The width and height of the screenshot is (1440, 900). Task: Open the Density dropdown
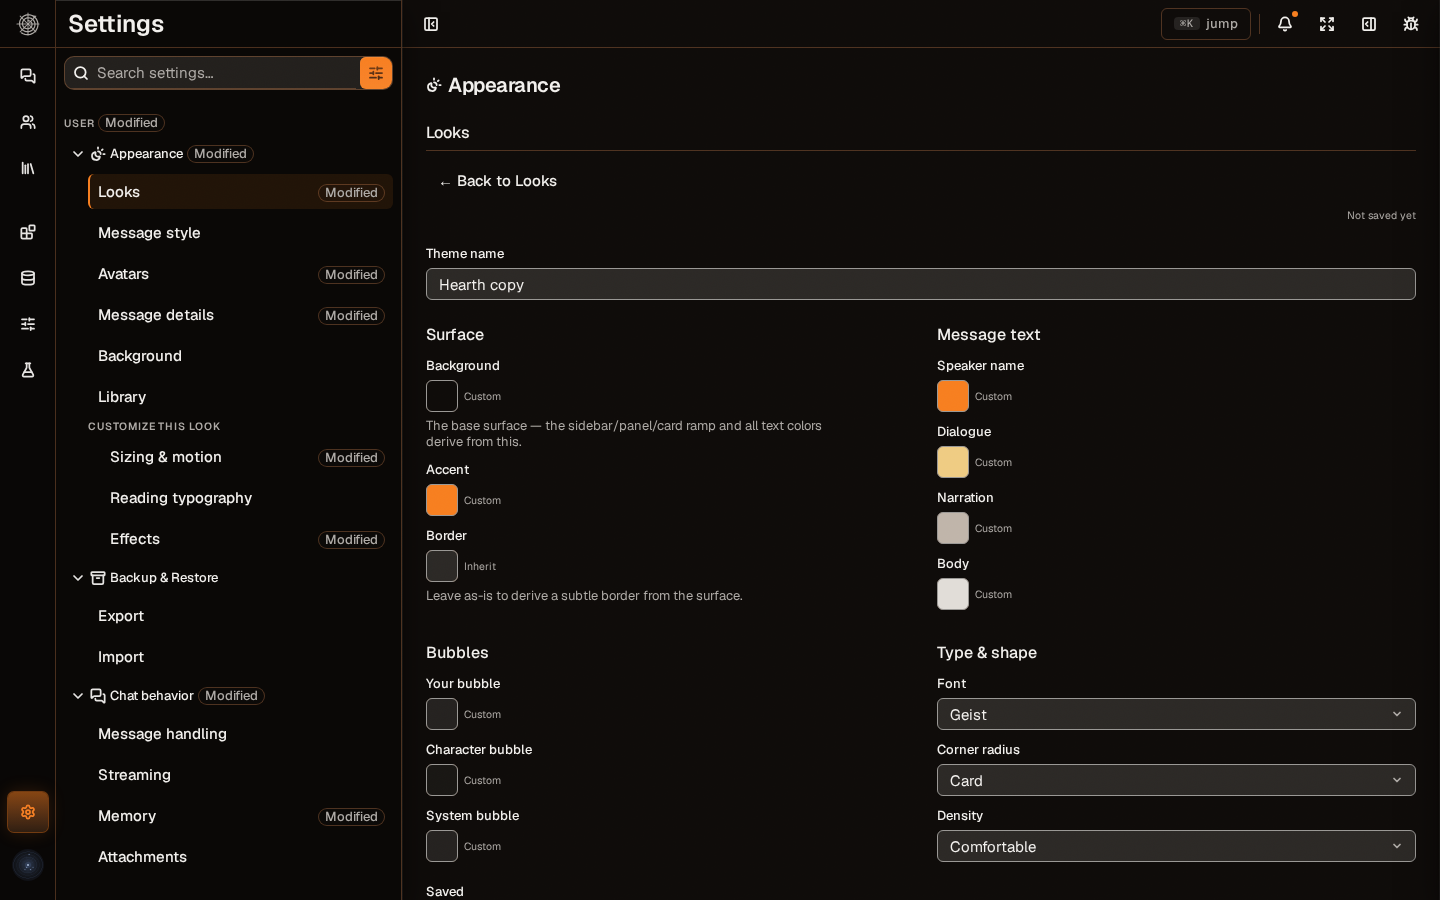coord(1176,846)
